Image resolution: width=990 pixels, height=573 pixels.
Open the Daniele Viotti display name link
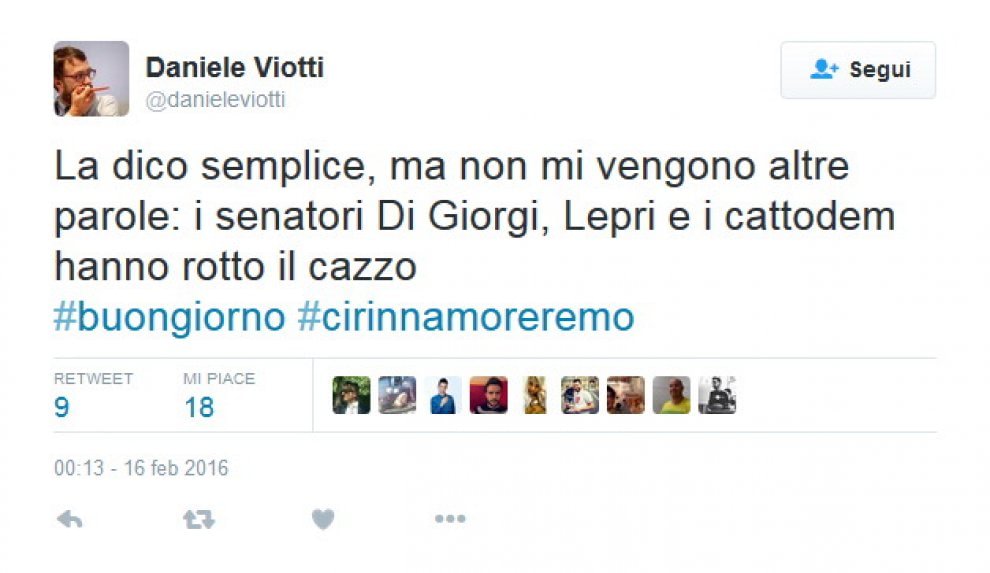tap(235, 68)
